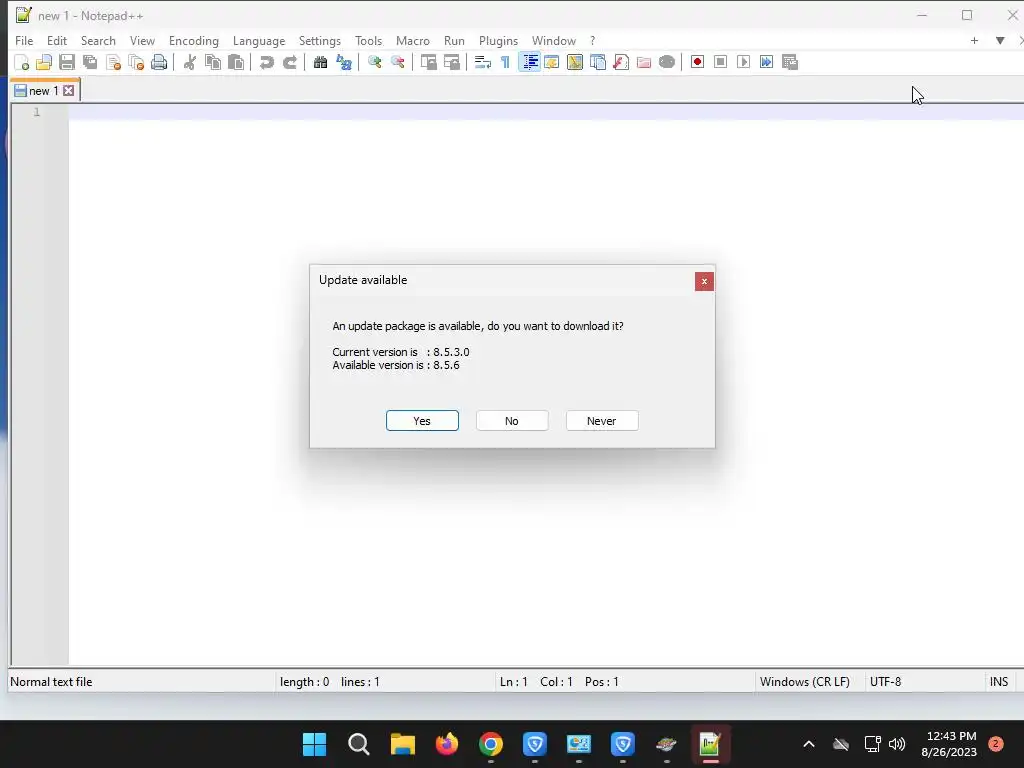Image resolution: width=1024 pixels, height=768 pixels.
Task: Click the Redo arrow icon
Action: click(x=289, y=62)
